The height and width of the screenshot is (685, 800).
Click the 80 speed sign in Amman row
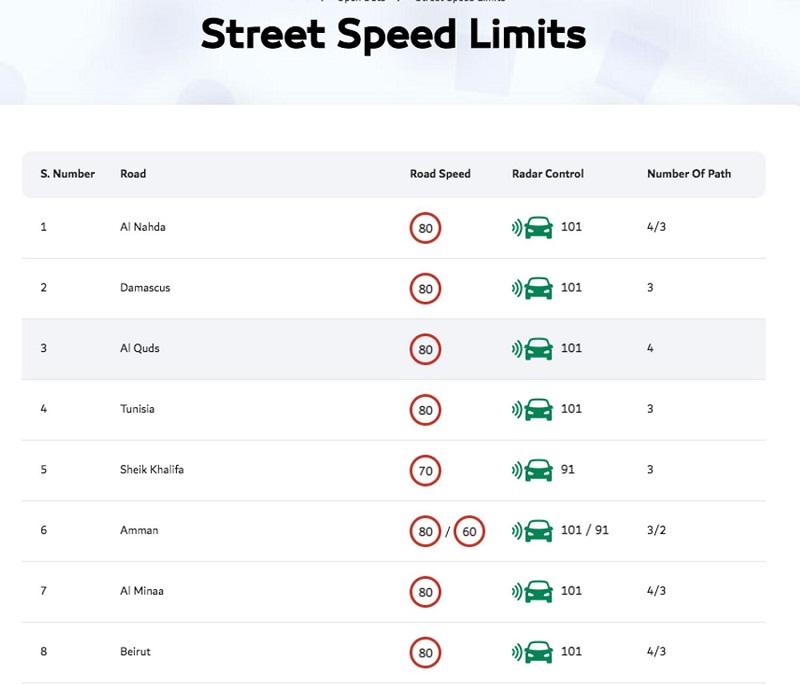pos(425,531)
